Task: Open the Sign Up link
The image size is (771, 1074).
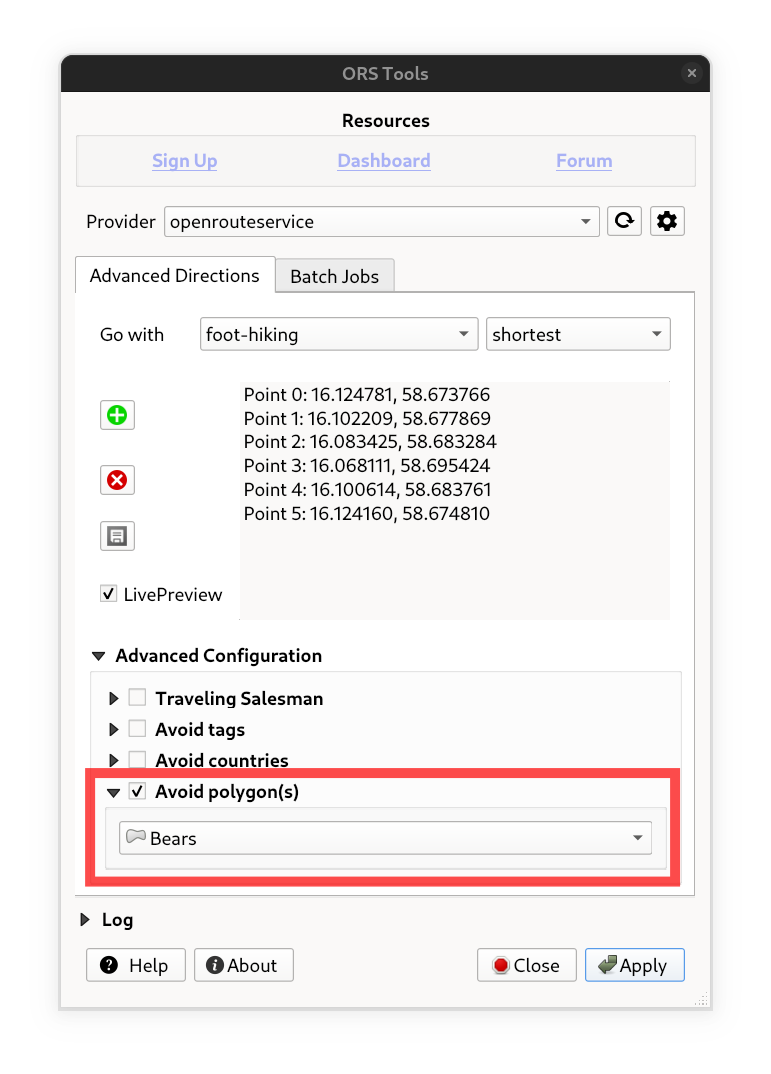Action: [184, 161]
